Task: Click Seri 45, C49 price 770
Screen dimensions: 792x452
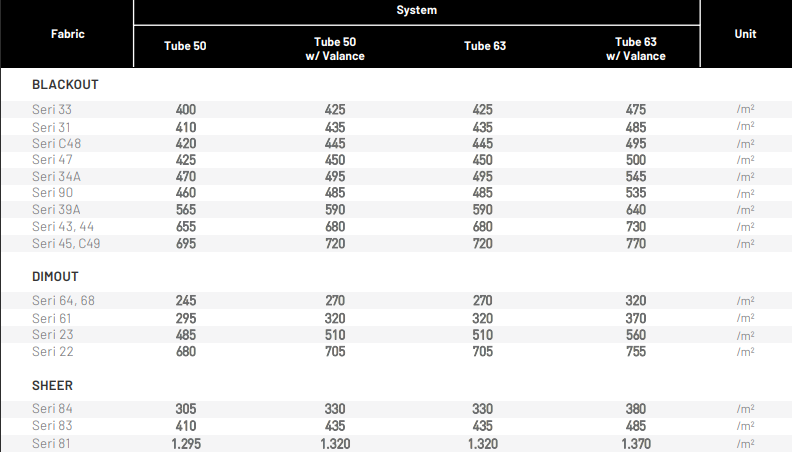Action: click(636, 243)
